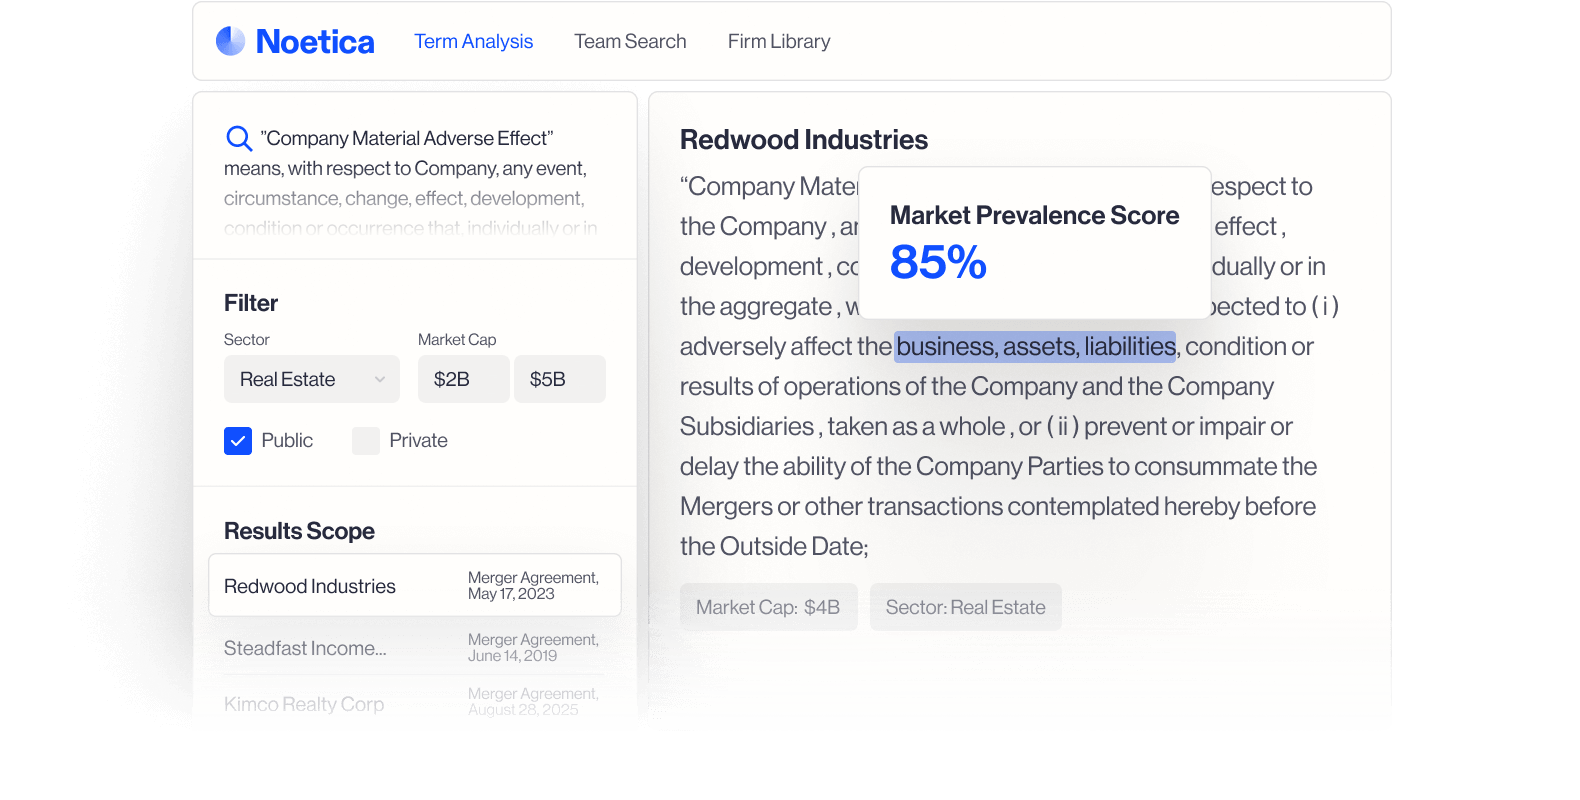Image resolution: width=1580 pixels, height=800 pixels.
Task: Open the Firm Library section
Action: click(779, 41)
